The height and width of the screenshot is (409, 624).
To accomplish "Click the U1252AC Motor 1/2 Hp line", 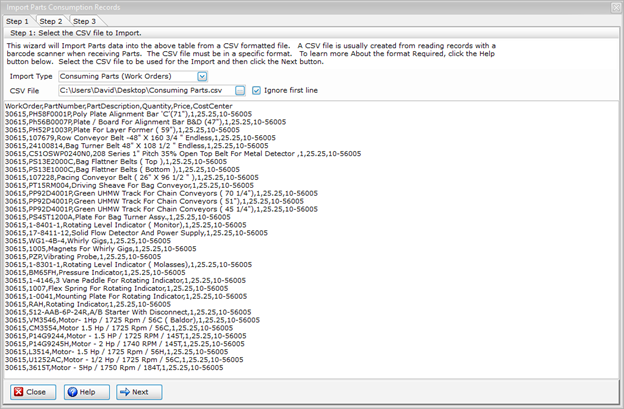I will click(124, 361).
